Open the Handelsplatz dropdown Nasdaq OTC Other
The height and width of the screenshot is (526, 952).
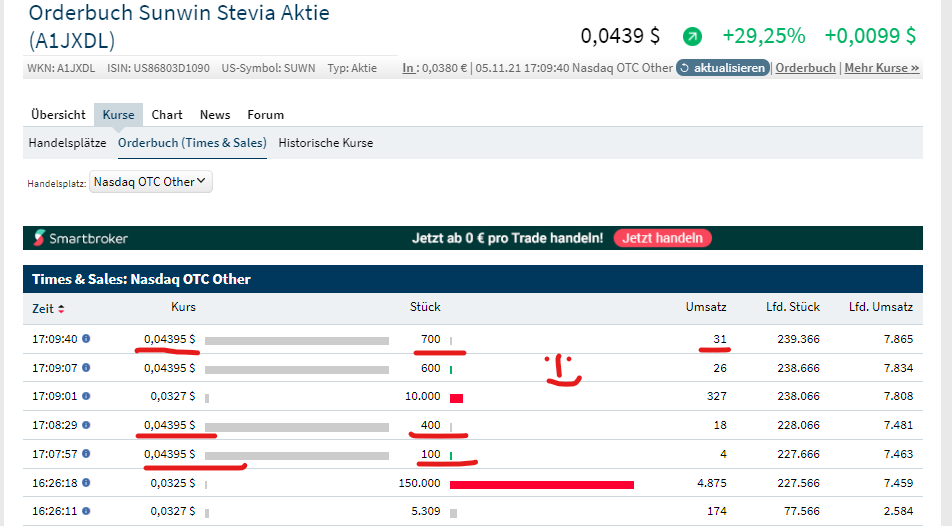(150, 182)
